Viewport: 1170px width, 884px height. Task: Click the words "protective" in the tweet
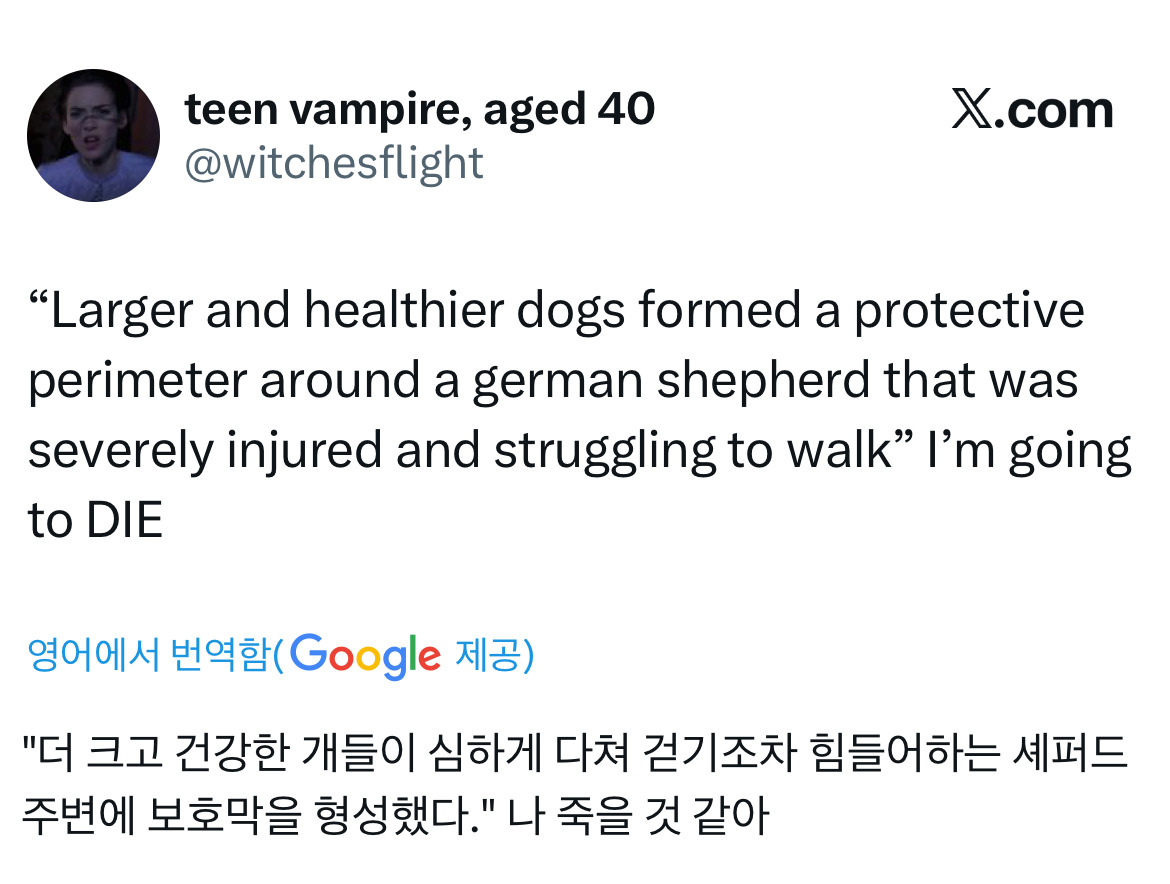(x=968, y=310)
